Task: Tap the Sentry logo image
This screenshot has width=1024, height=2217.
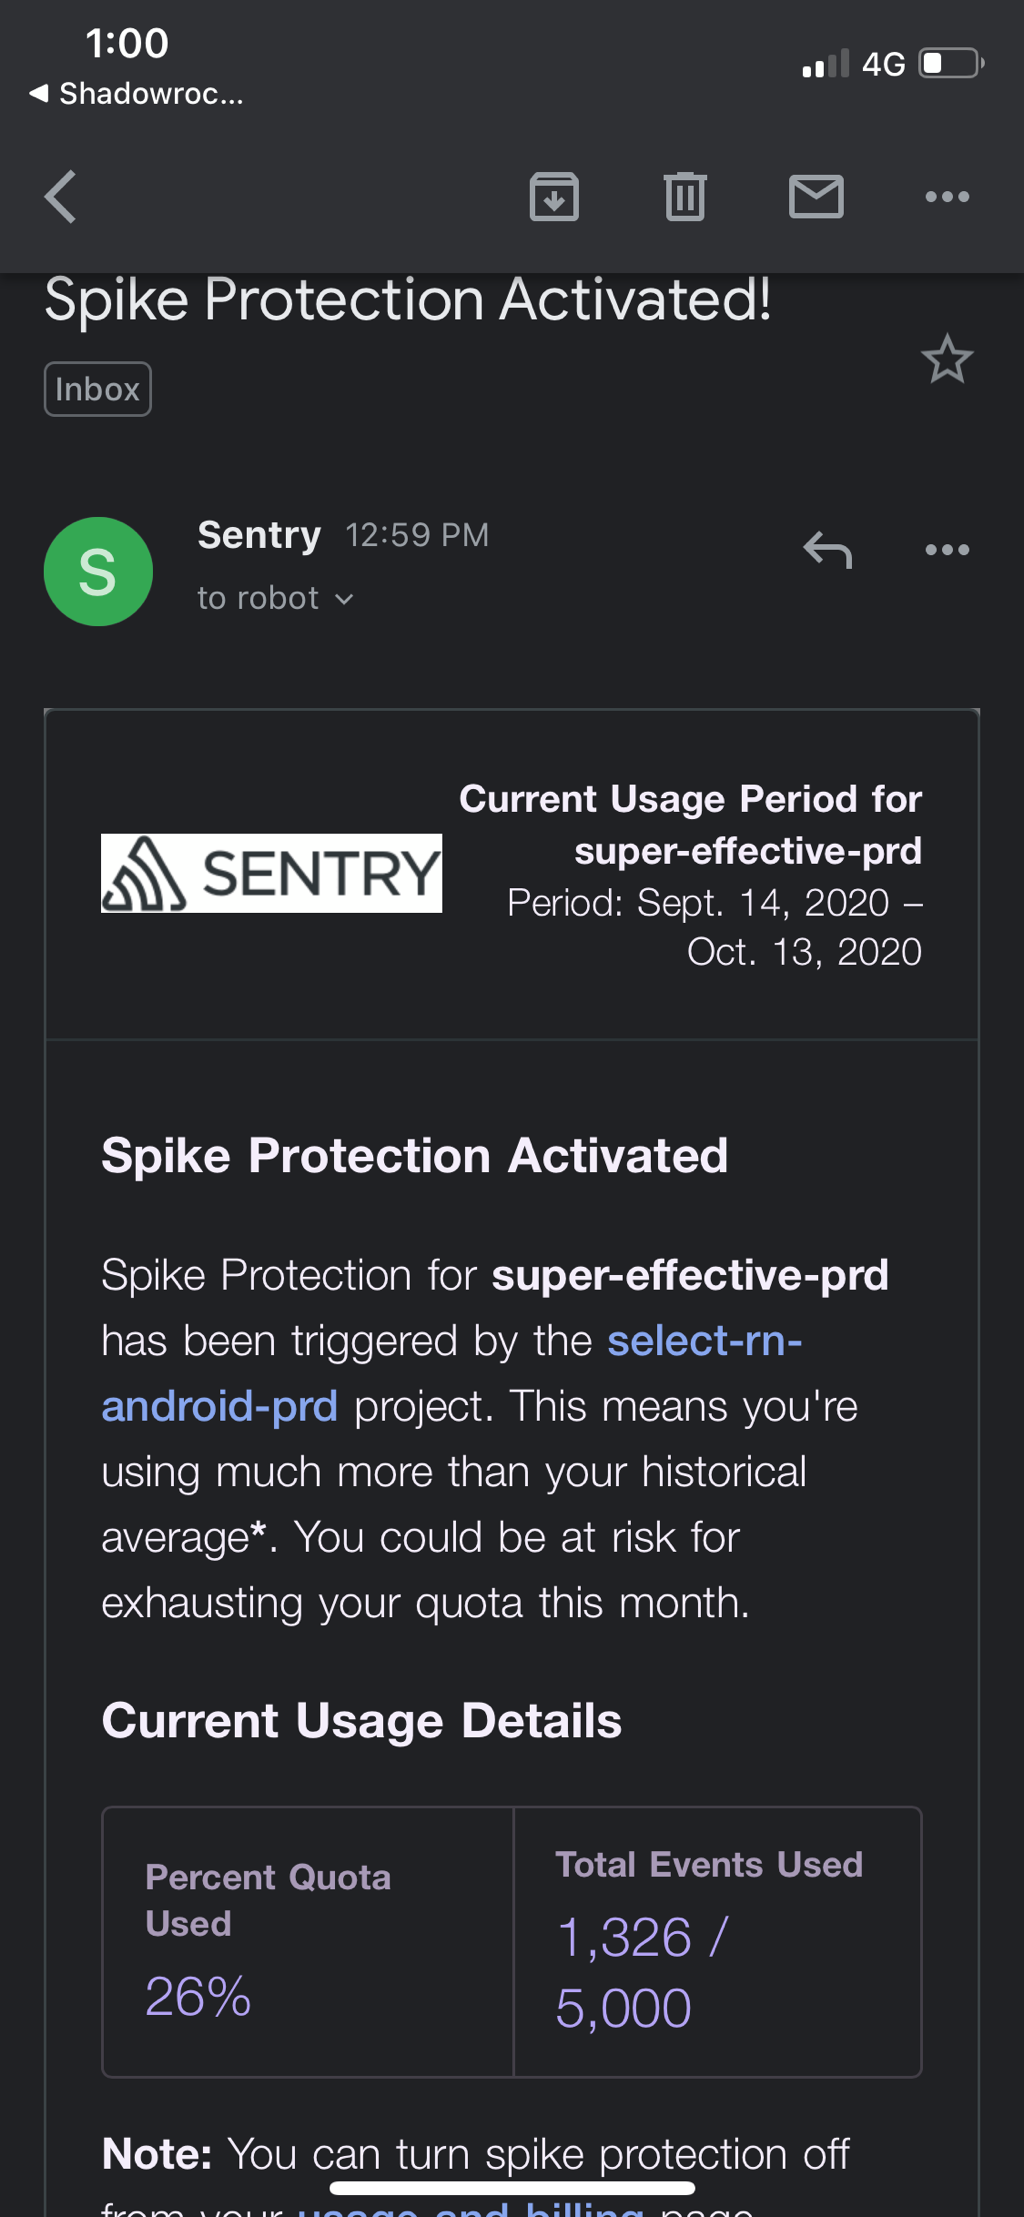Action: click(x=271, y=873)
